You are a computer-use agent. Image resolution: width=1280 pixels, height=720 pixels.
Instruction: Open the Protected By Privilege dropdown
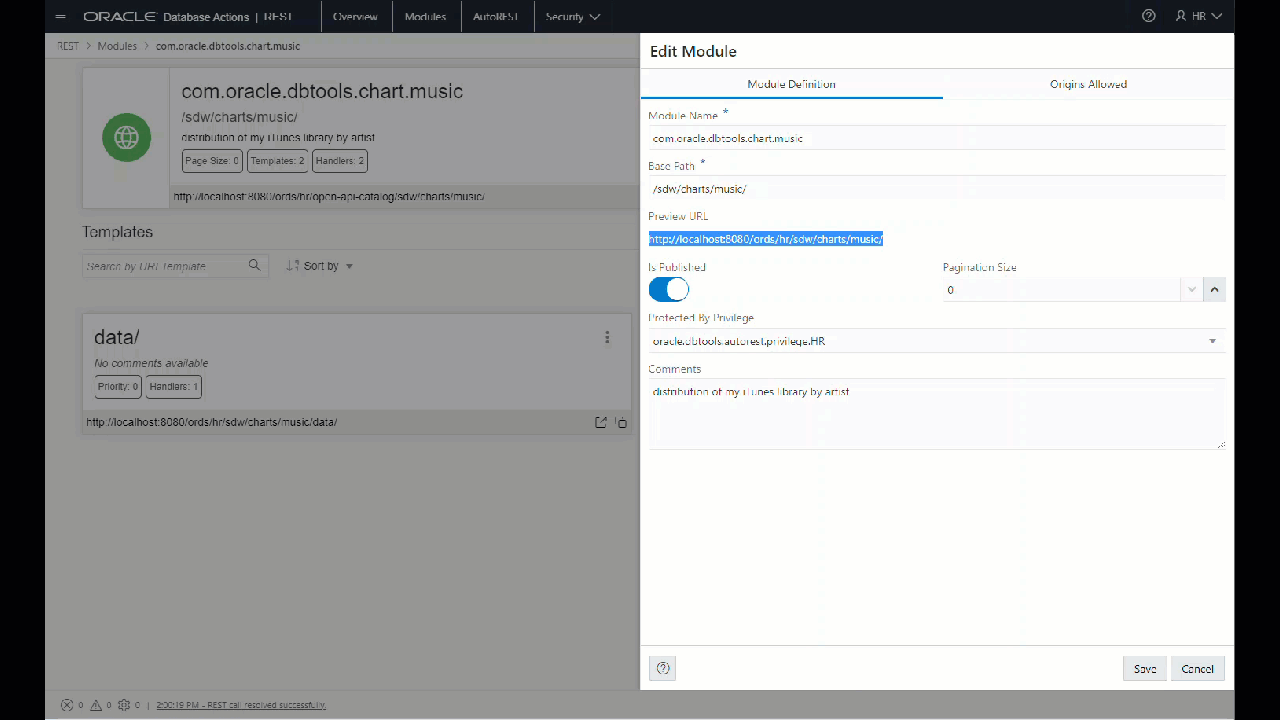click(937, 341)
